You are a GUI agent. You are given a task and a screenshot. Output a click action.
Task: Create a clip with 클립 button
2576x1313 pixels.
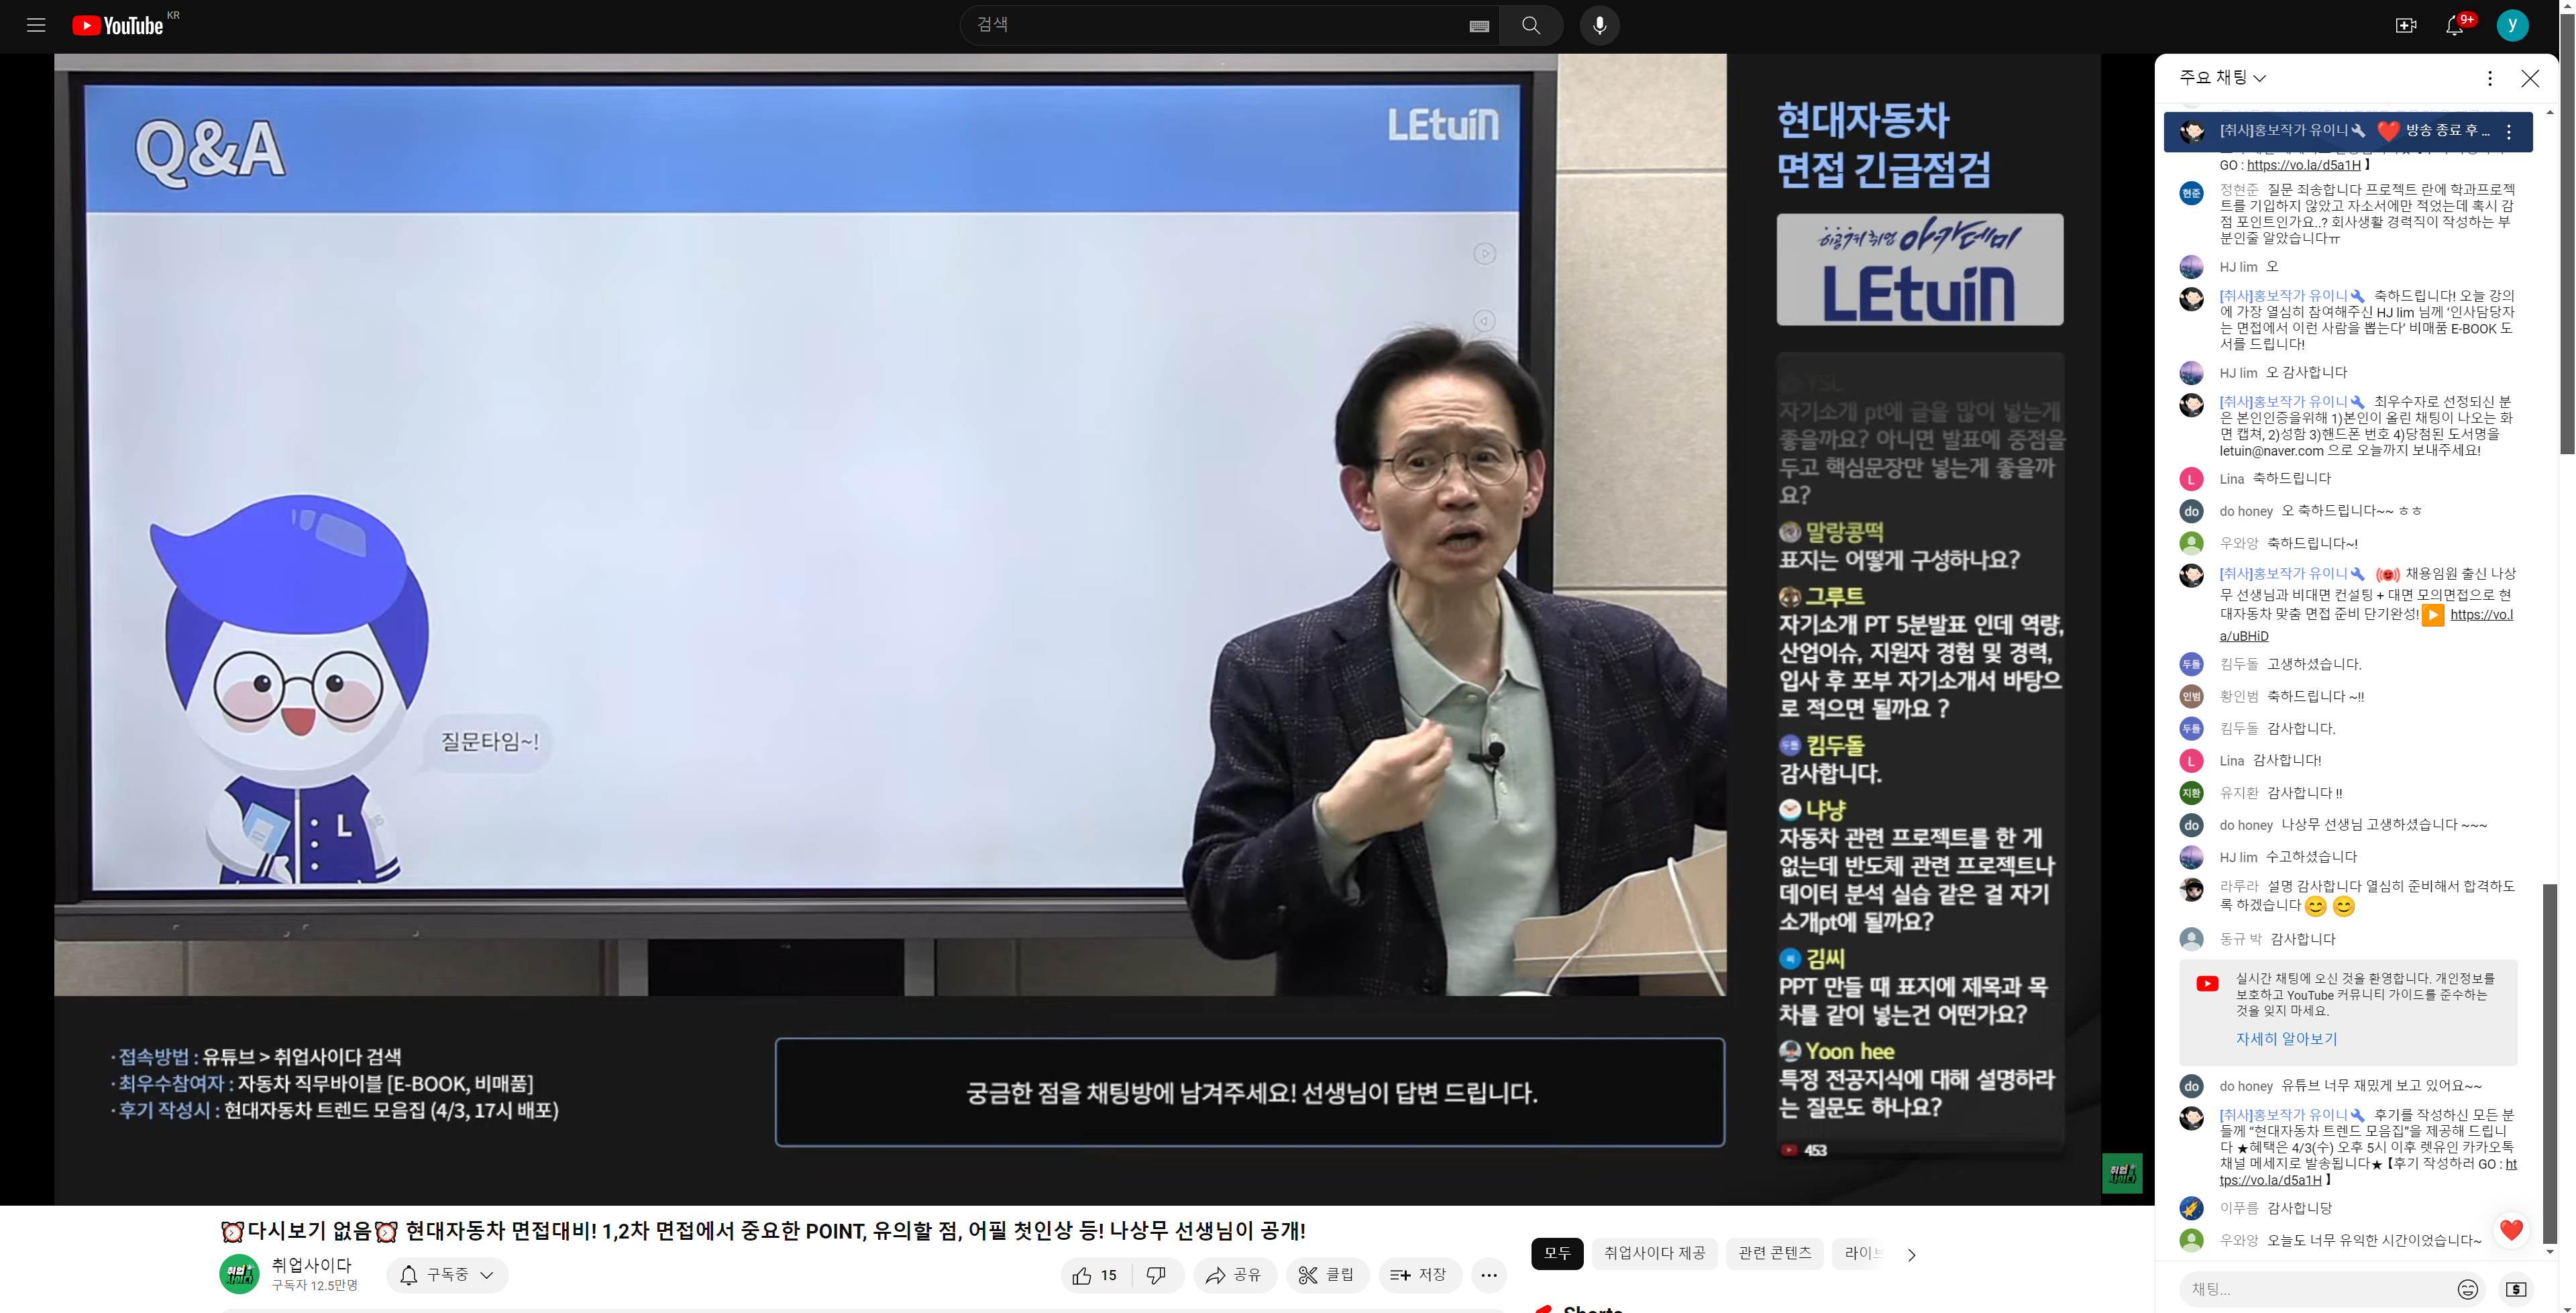[1326, 1275]
